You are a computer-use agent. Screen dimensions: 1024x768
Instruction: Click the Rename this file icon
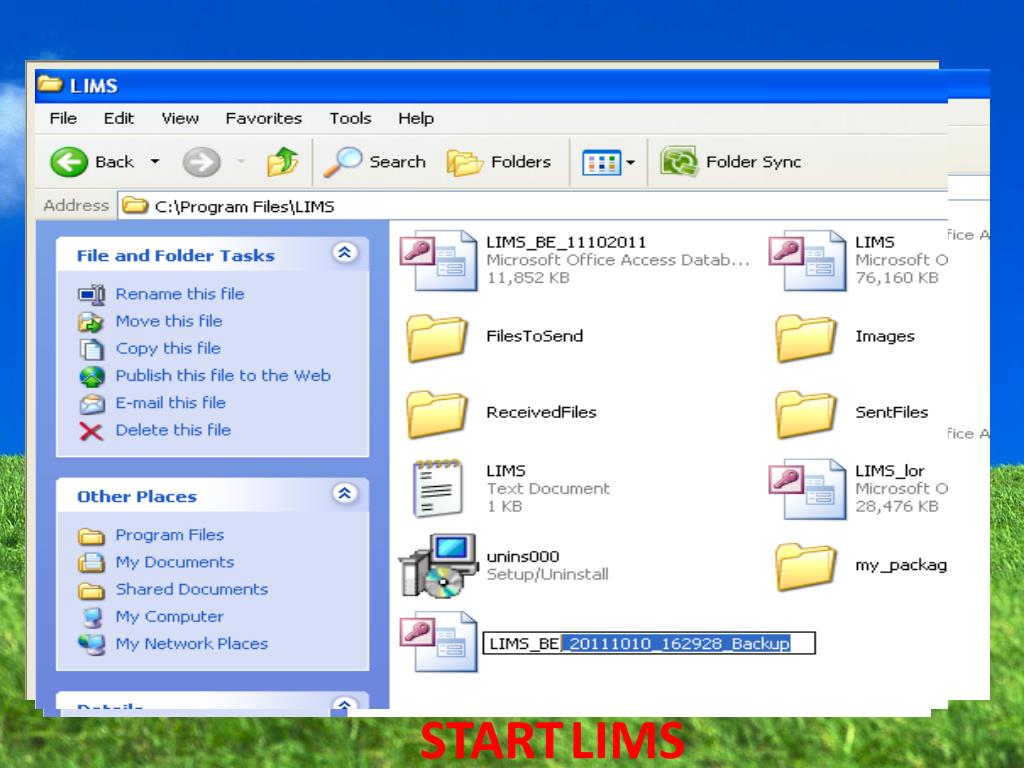(91, 295)
